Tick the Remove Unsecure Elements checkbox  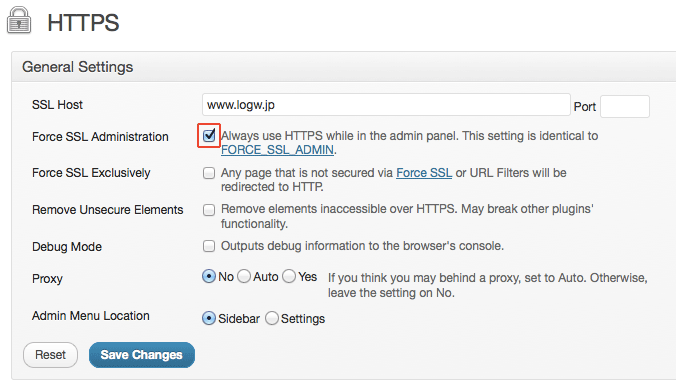[x=209, y=210]
